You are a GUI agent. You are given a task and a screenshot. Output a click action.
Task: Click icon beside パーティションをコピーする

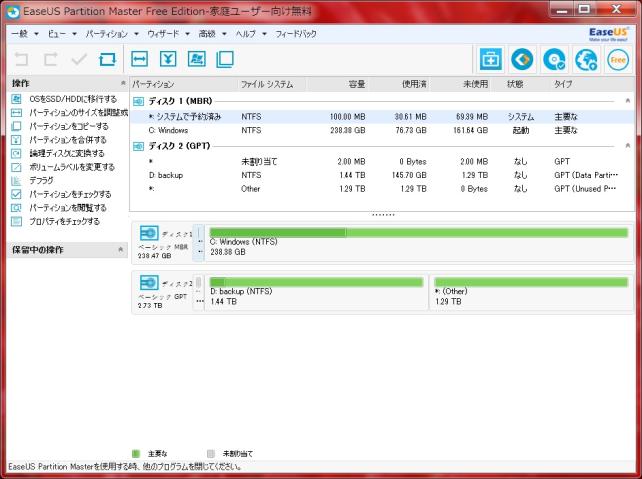click(16, 126)
